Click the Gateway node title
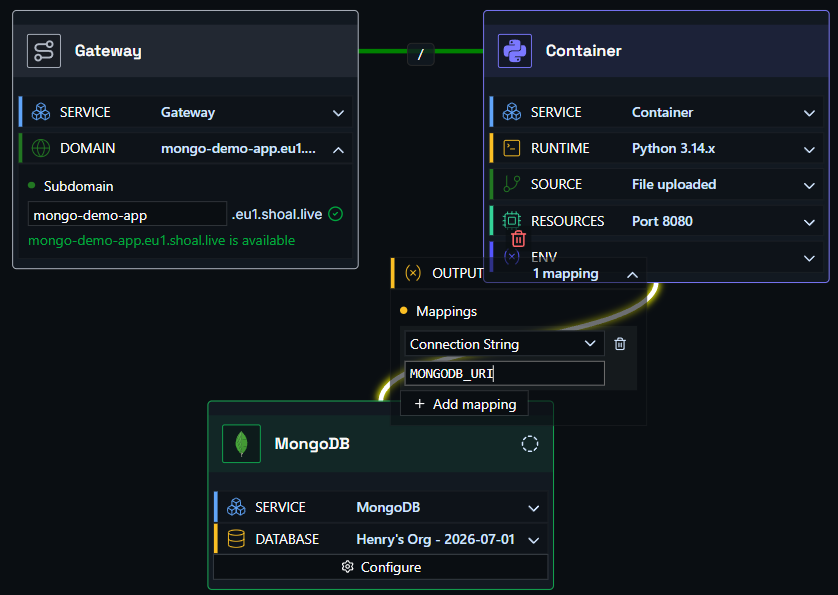The height and width of the screenshot is (595, 838). 108,51
